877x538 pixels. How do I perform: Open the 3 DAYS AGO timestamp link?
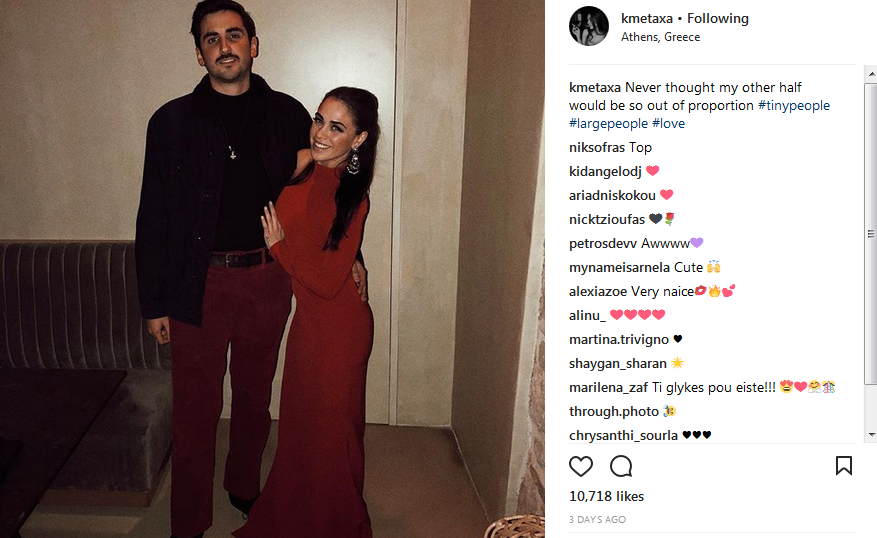click(597, 520)
